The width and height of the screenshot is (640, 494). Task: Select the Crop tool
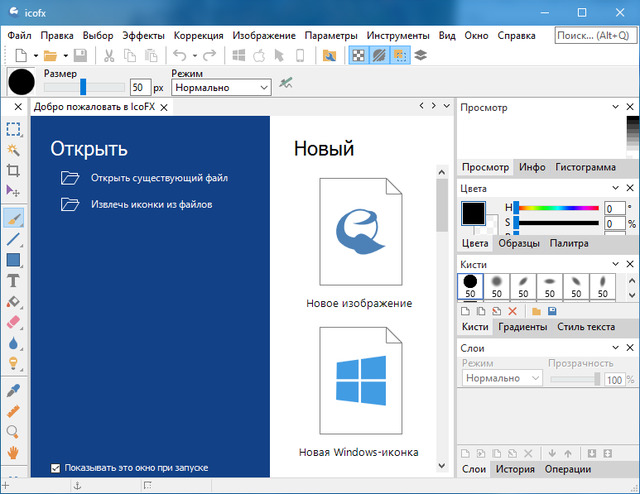(13, 170)
